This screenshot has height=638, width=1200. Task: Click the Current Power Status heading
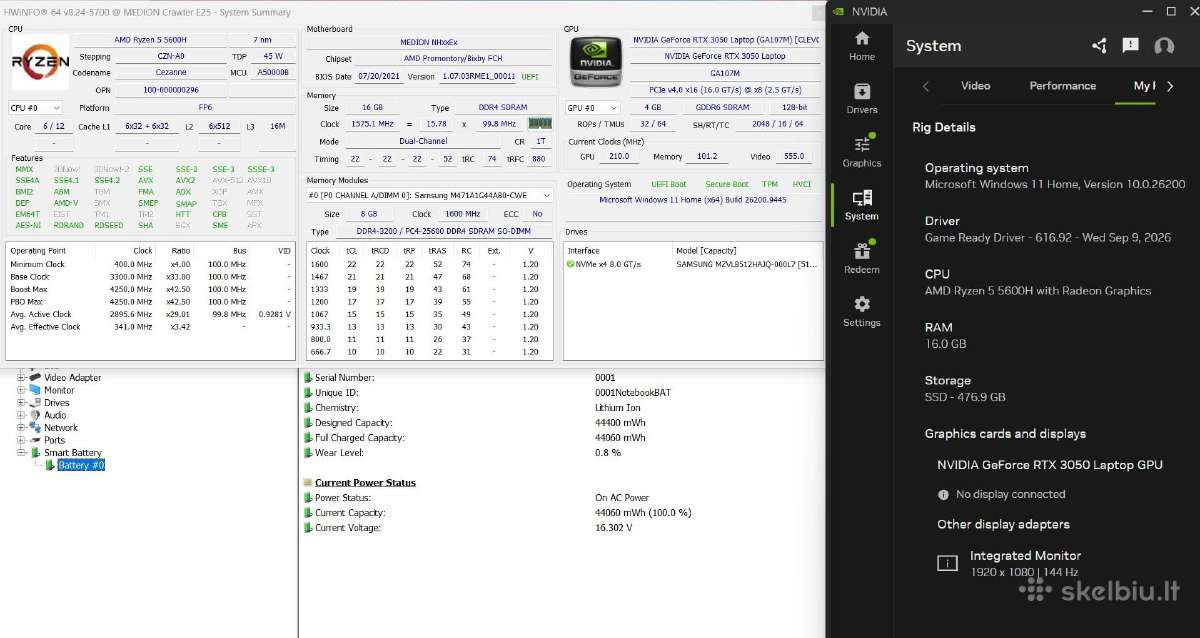click(365, 483)
